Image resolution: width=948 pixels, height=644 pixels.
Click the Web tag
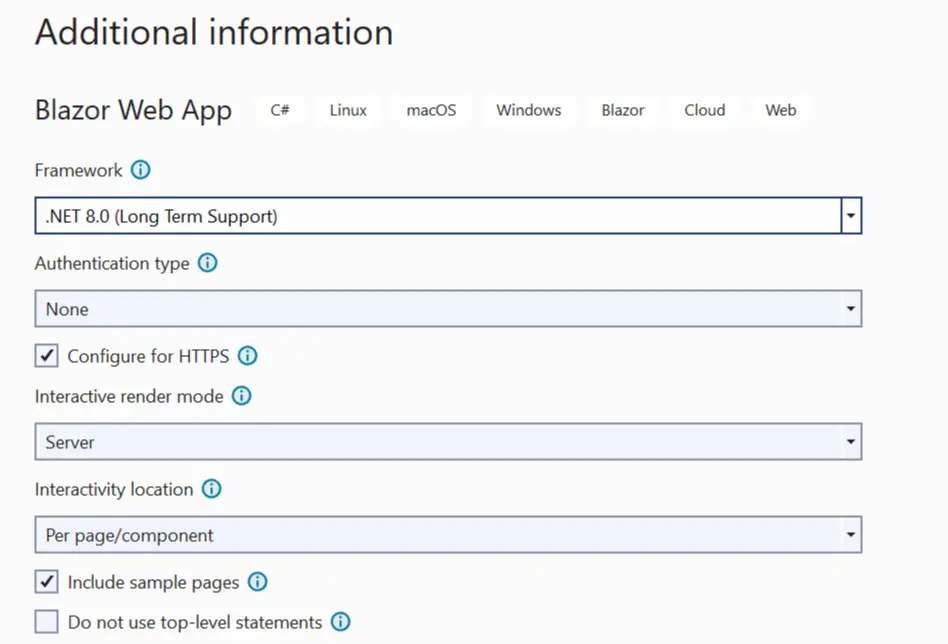click(781, 110)
